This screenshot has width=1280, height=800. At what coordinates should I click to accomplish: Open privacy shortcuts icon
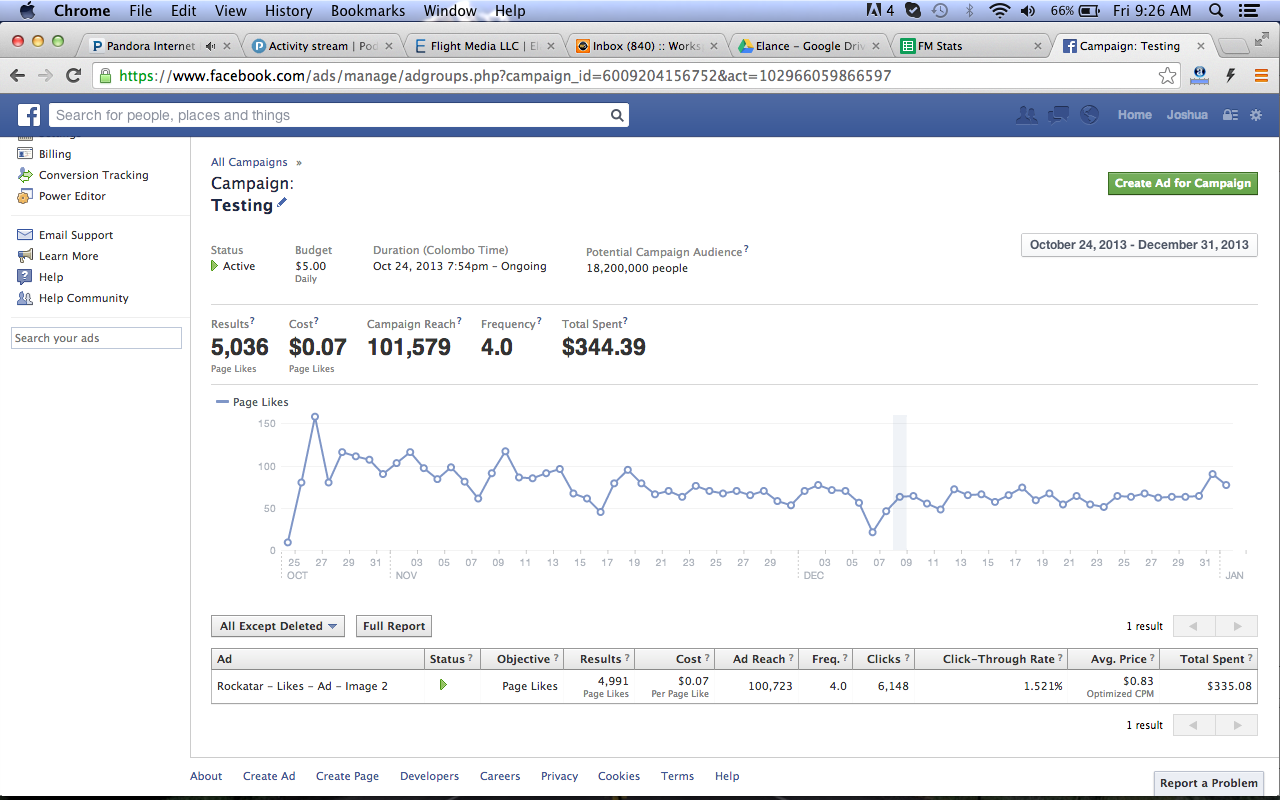(1231, 115)
